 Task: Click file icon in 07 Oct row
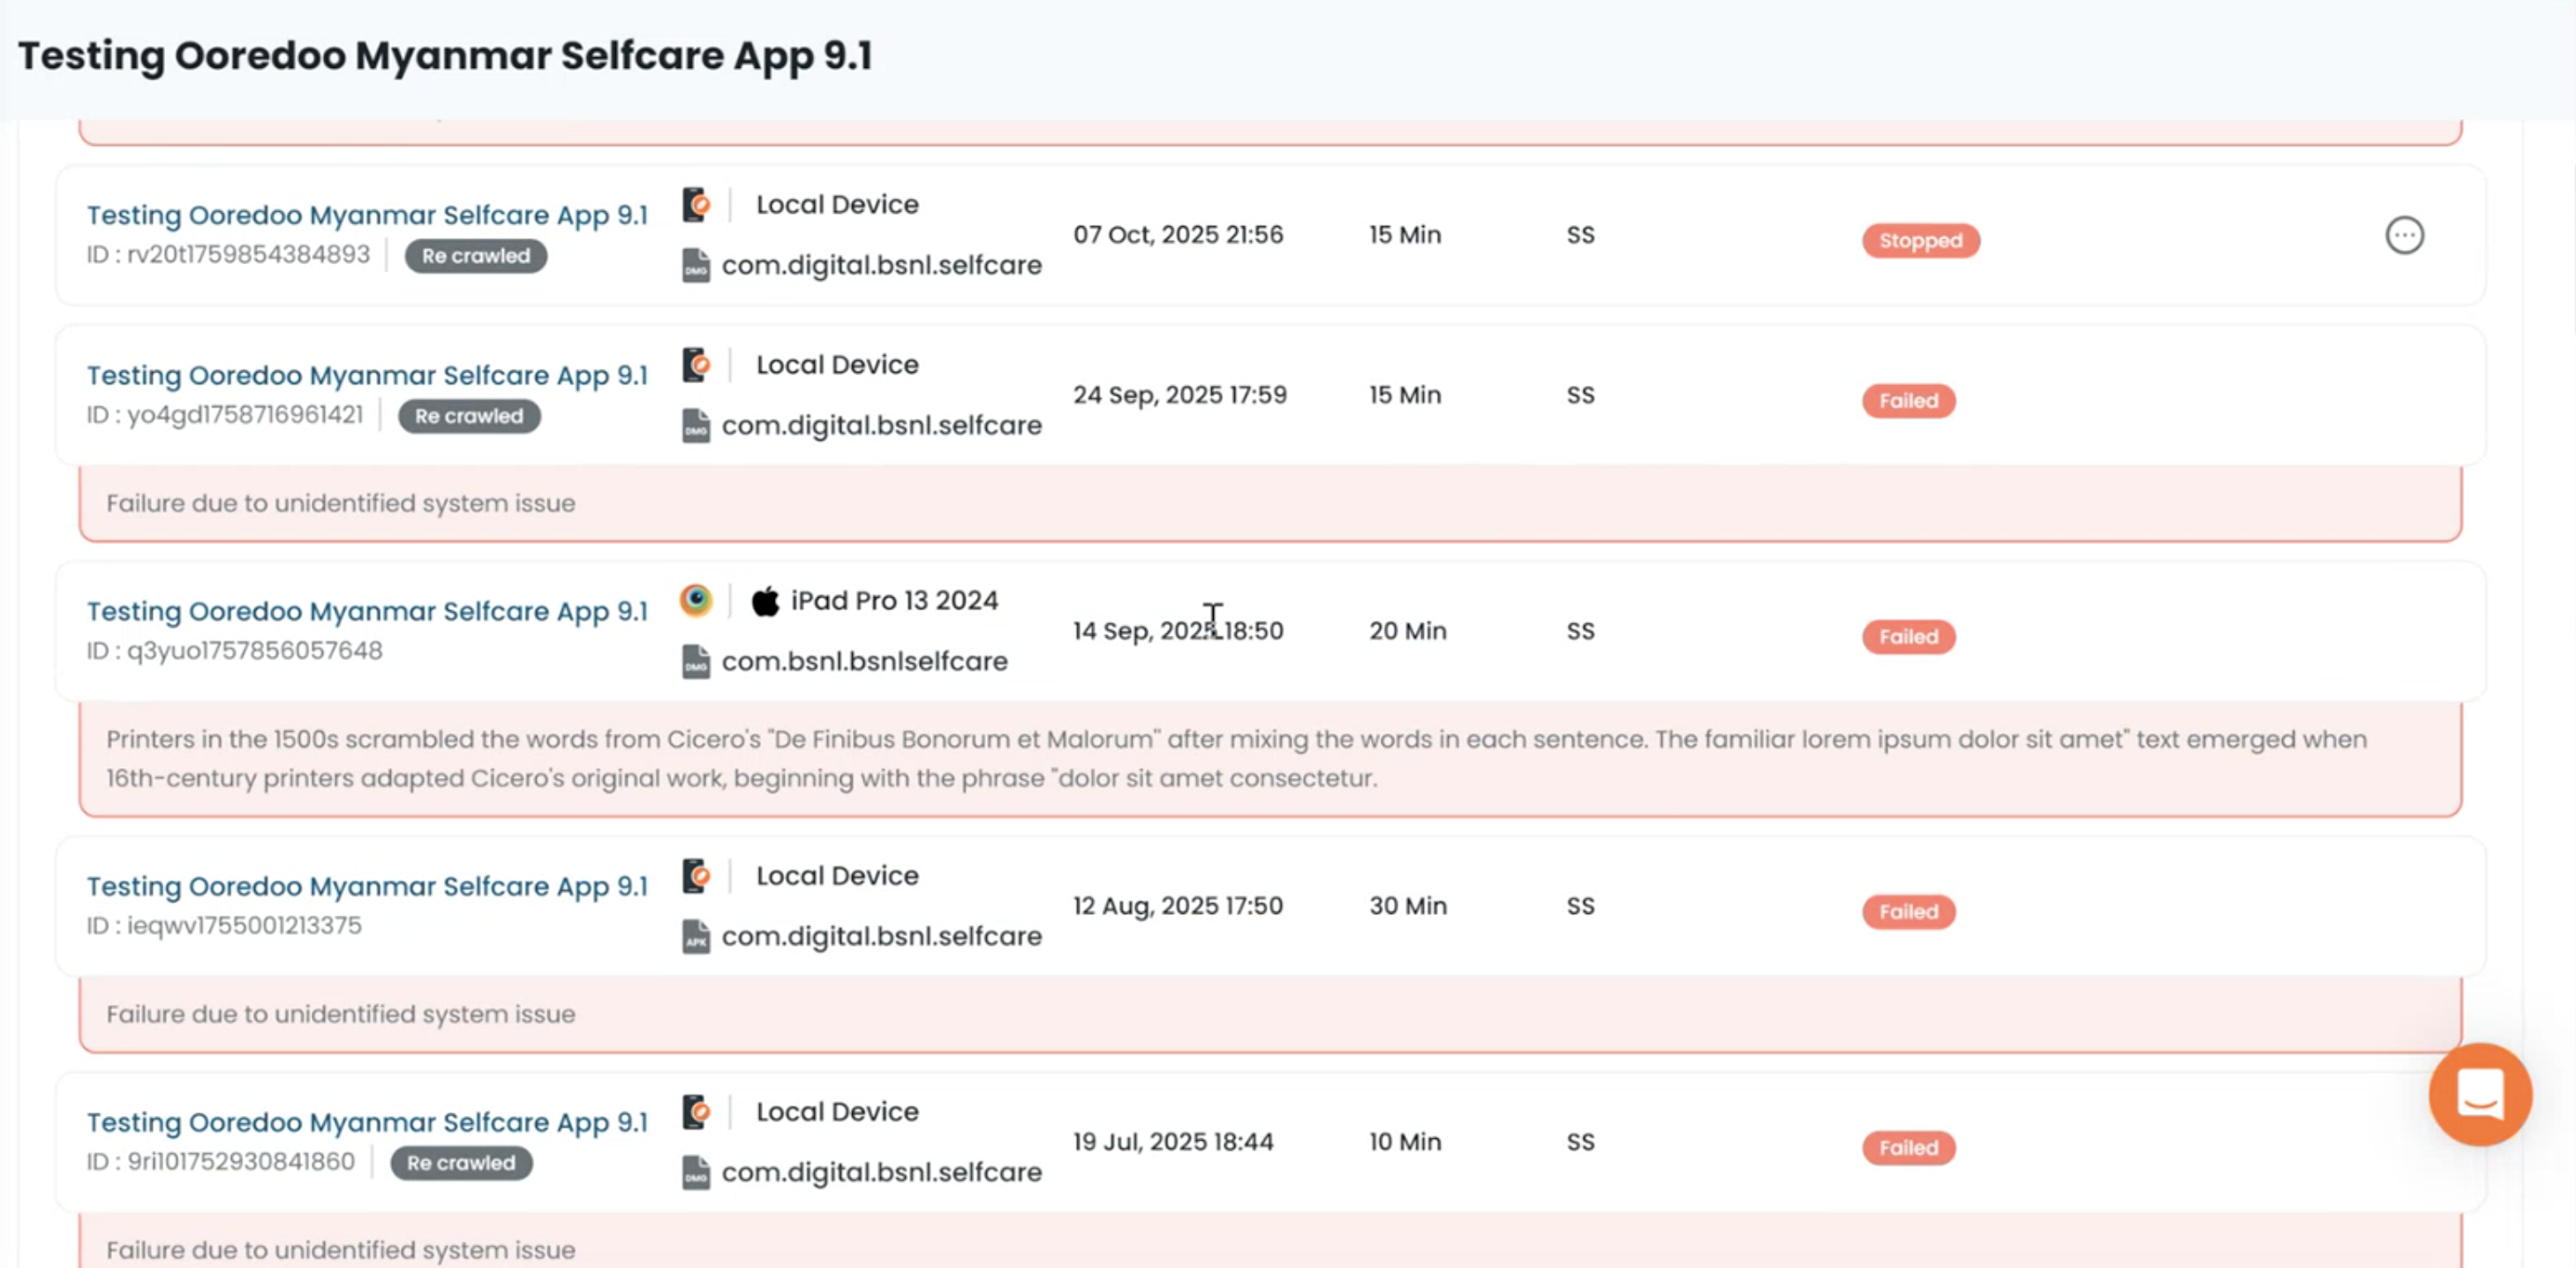(696, 266)
